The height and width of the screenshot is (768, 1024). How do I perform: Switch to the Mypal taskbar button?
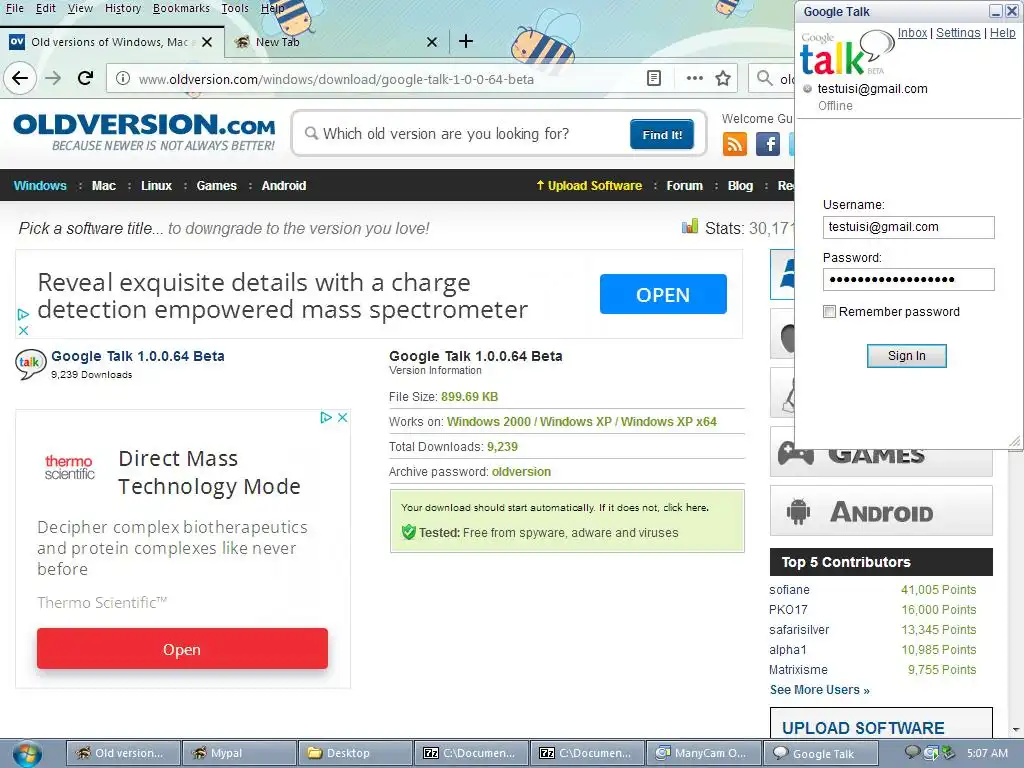point(239,753)
